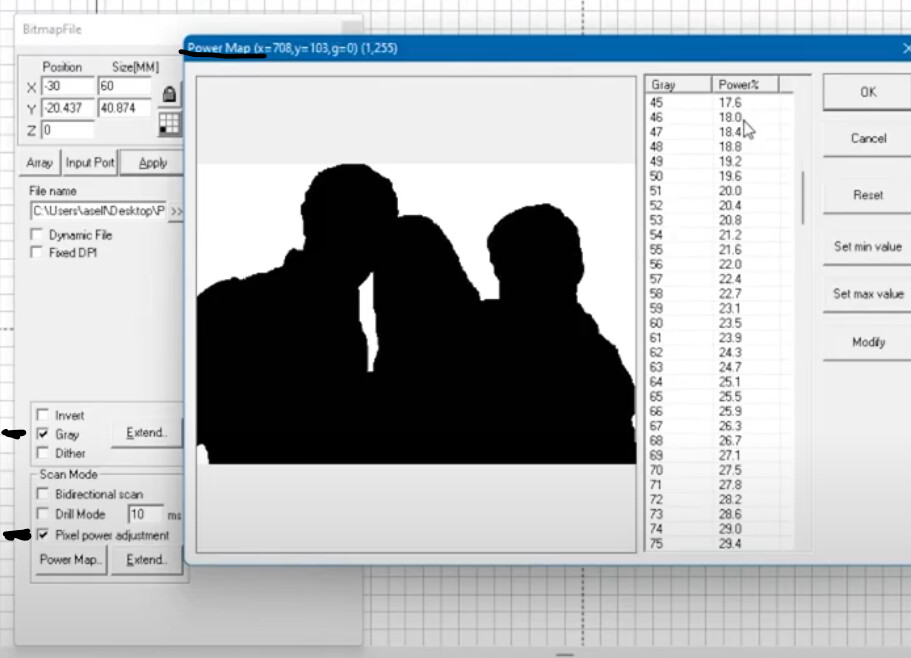Click the >> browse file button
This screenshot has width=911, height=658.
(176, 211)
